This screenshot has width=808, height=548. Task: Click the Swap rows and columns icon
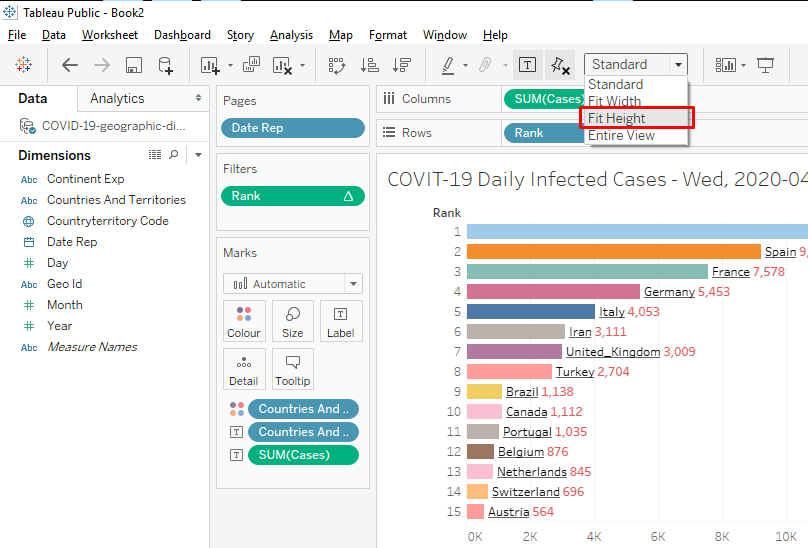click(x=336, y=65)
